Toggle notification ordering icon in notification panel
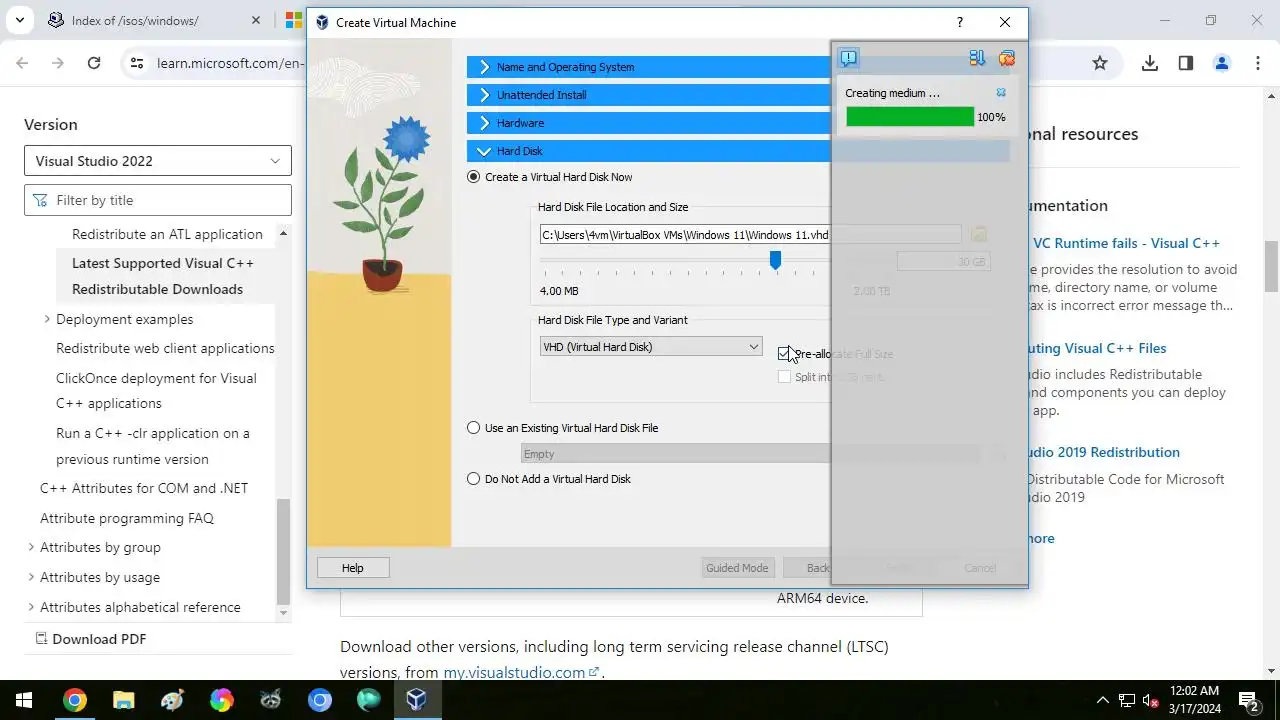 (x=977, y=58)
